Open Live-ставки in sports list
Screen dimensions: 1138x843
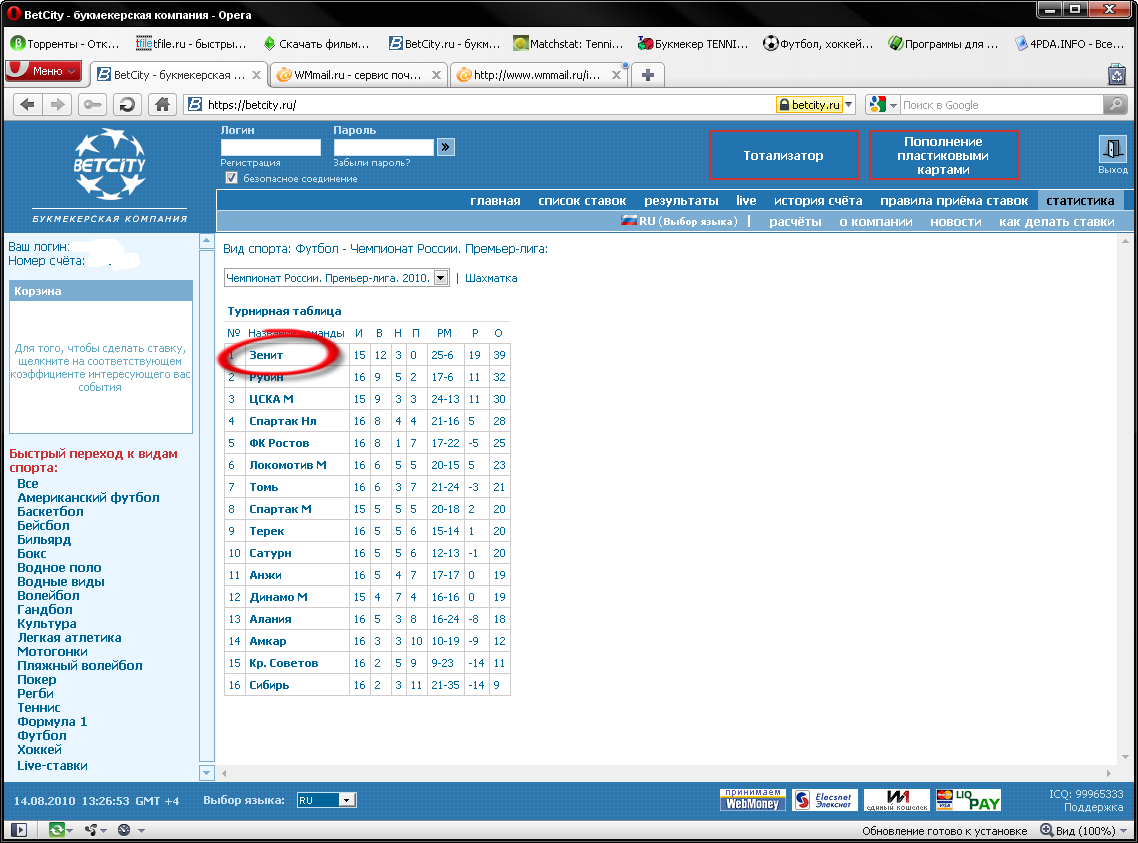(x=52, y=765)
